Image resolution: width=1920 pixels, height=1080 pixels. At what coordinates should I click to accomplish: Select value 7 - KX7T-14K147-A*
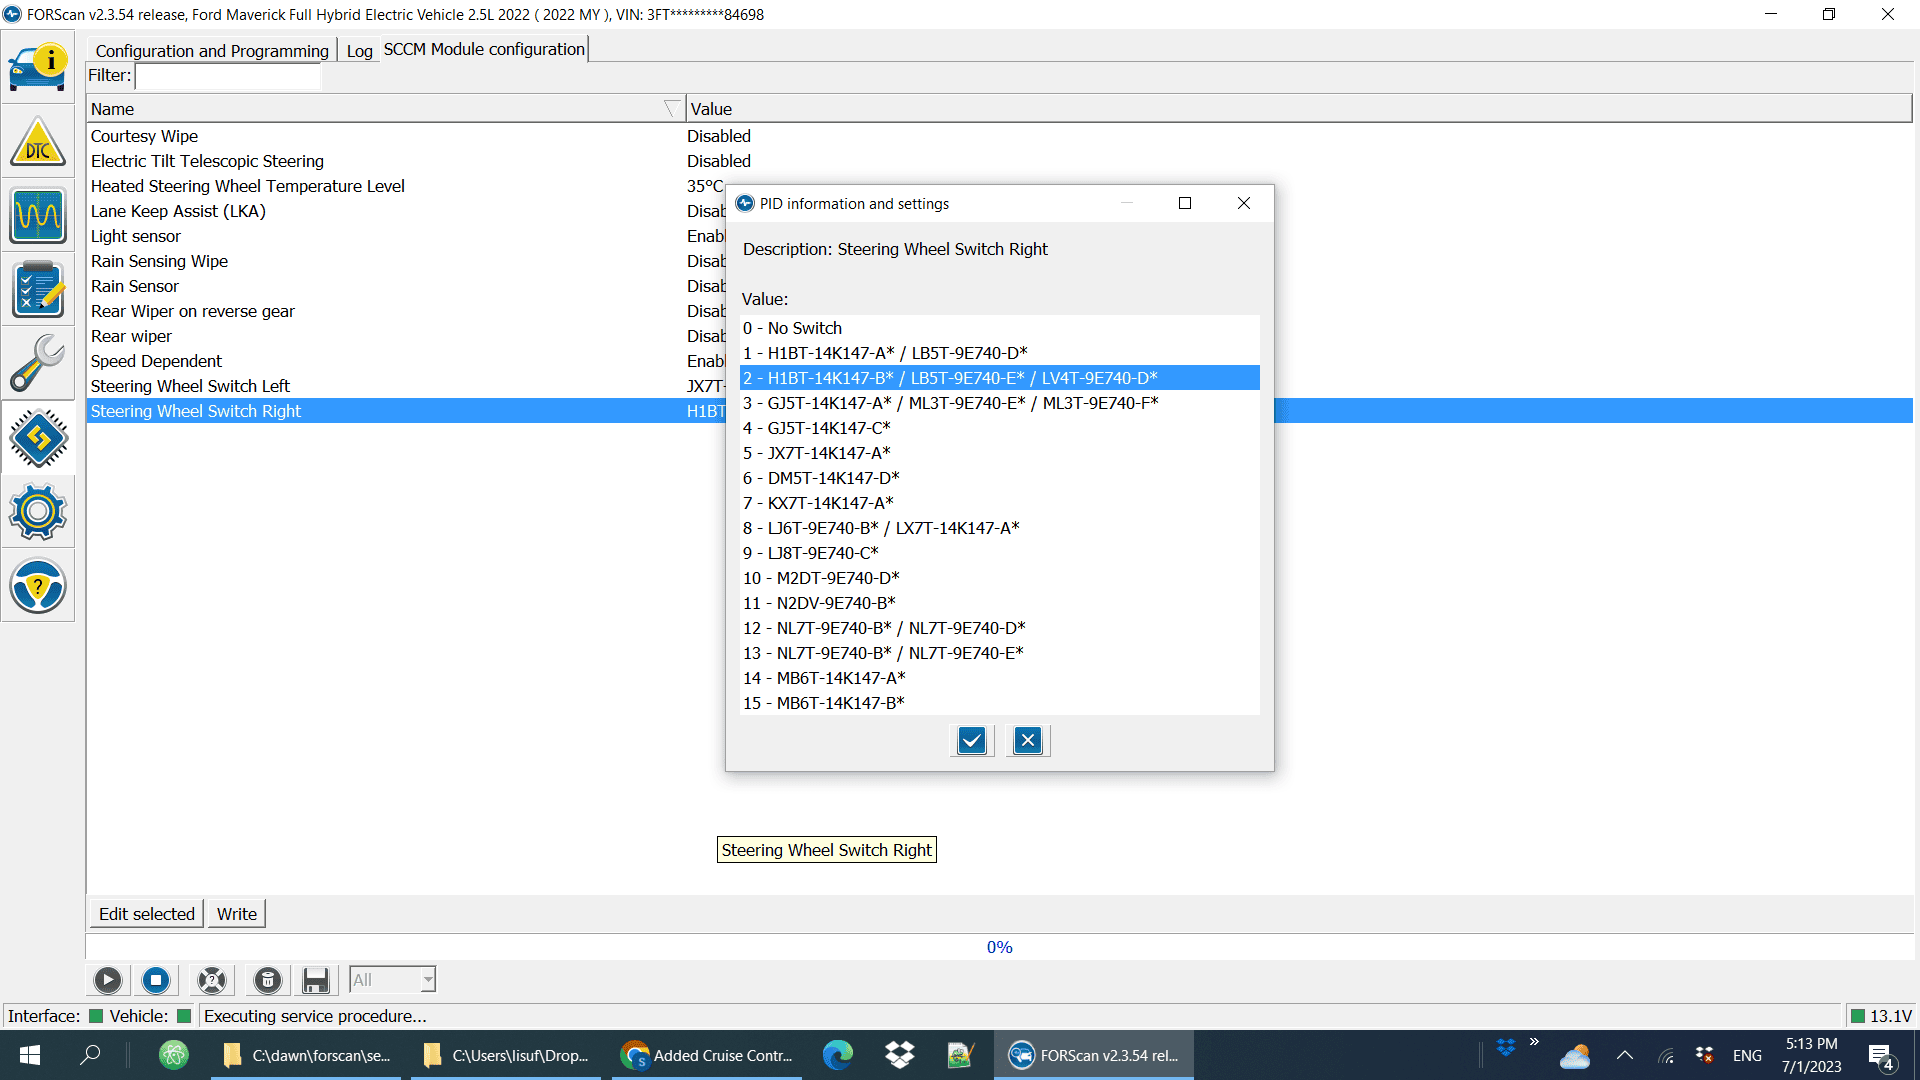pyautogui.click(x=999, y=503)
